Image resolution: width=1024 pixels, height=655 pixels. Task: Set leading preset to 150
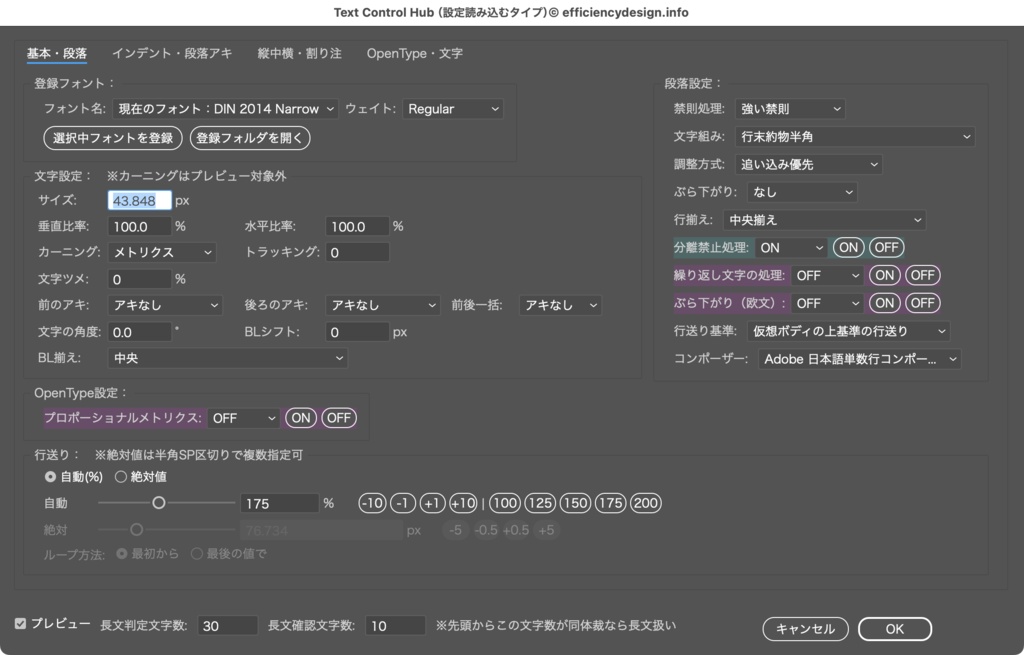pyautogui.click(x=575, y=503)
